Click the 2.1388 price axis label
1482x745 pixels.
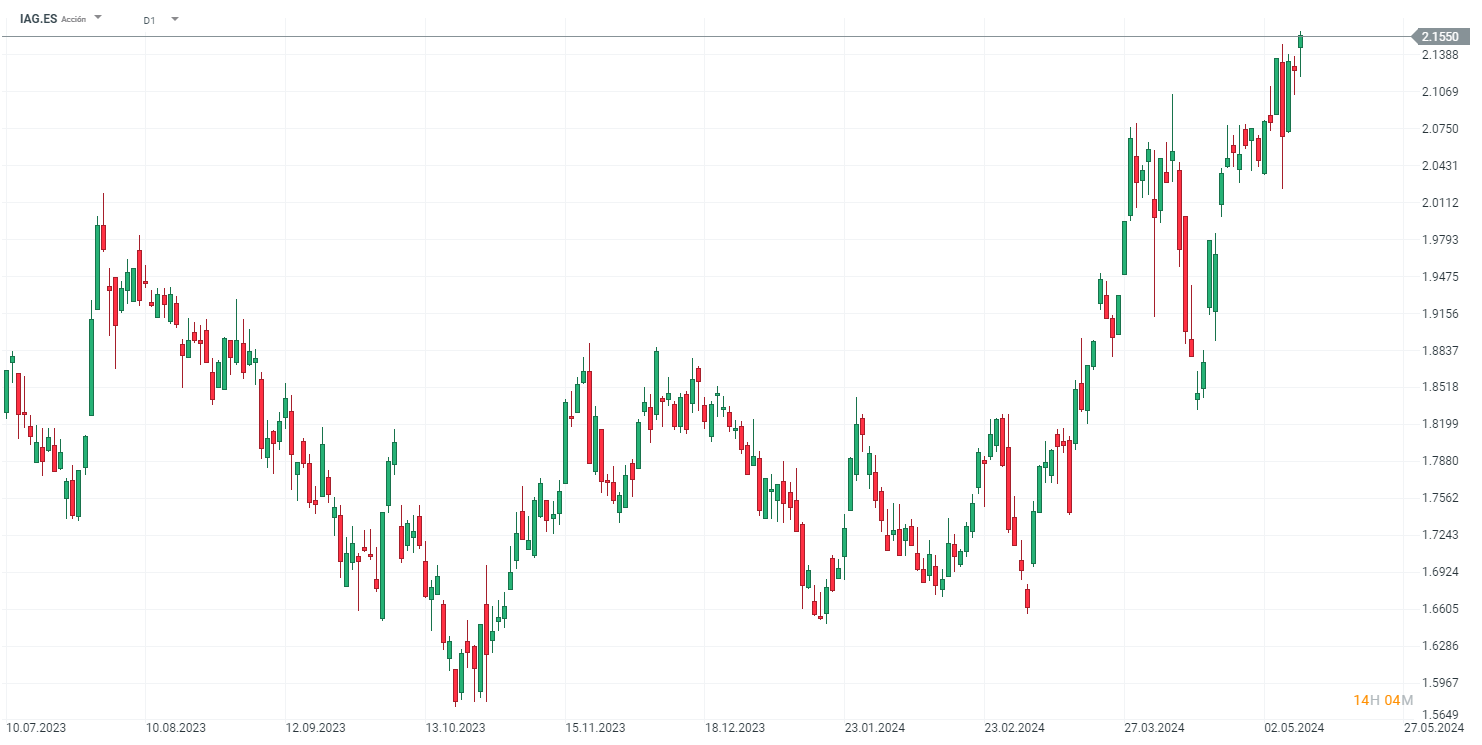coord(1440,55)
